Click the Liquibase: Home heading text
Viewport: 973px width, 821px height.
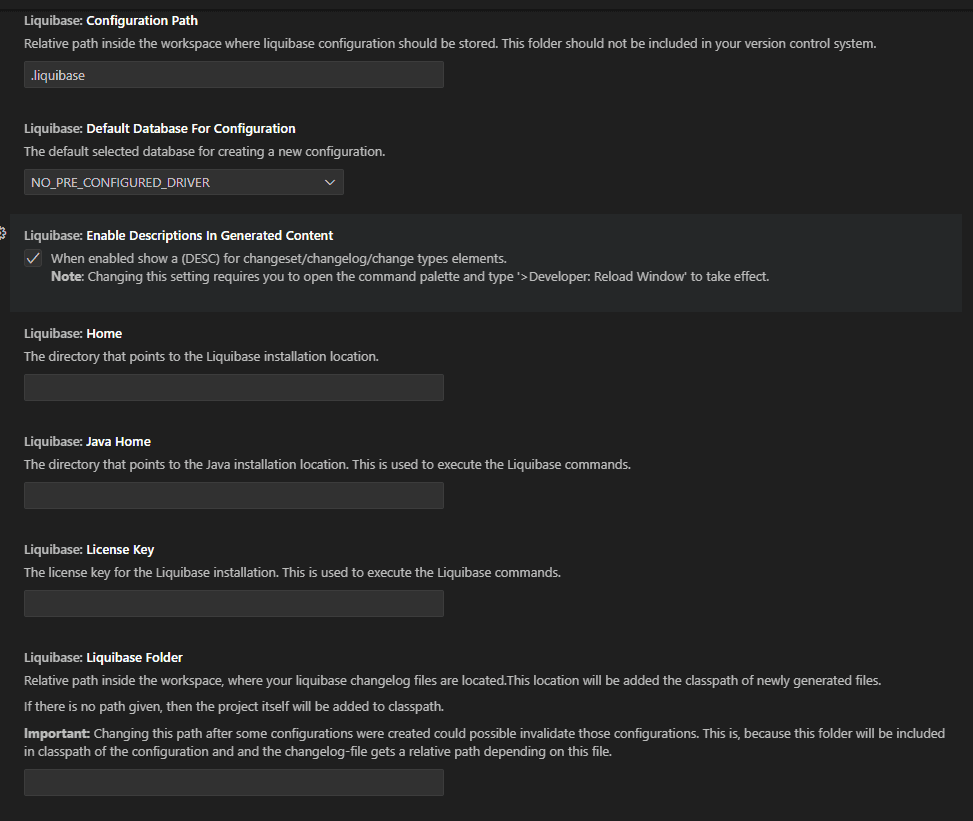(72, 333)
